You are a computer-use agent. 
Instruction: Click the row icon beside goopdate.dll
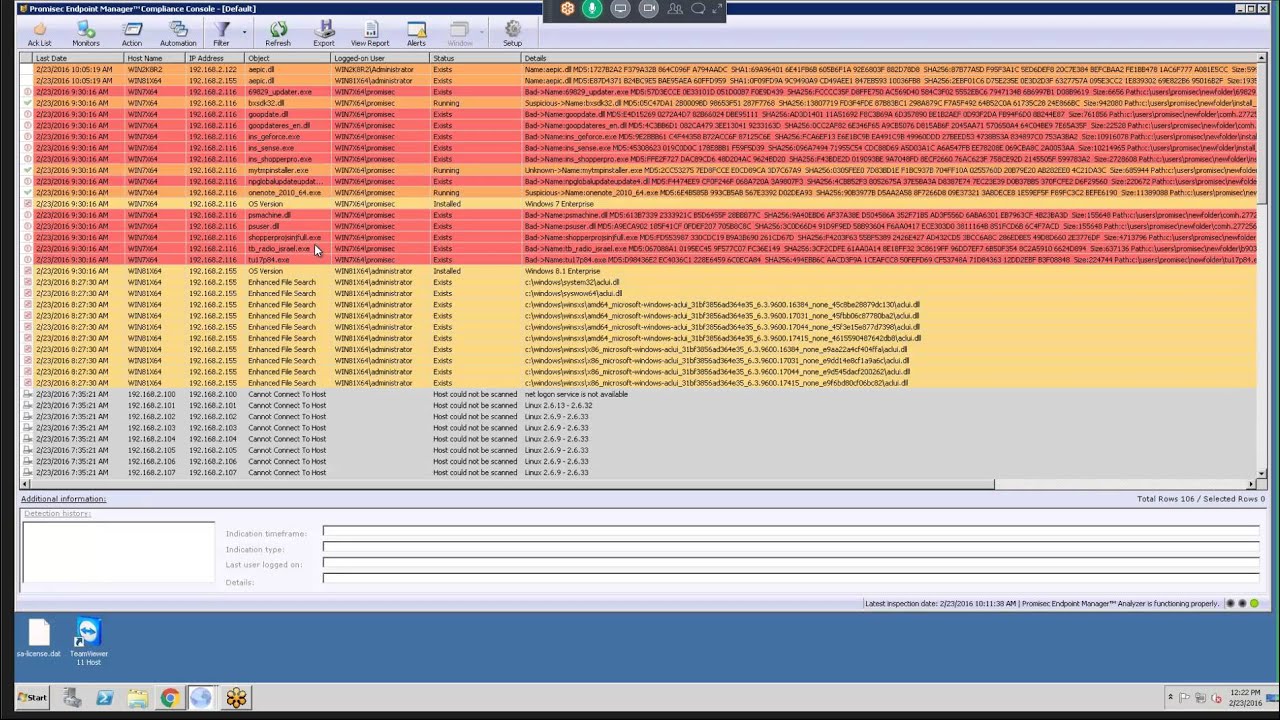28,114
